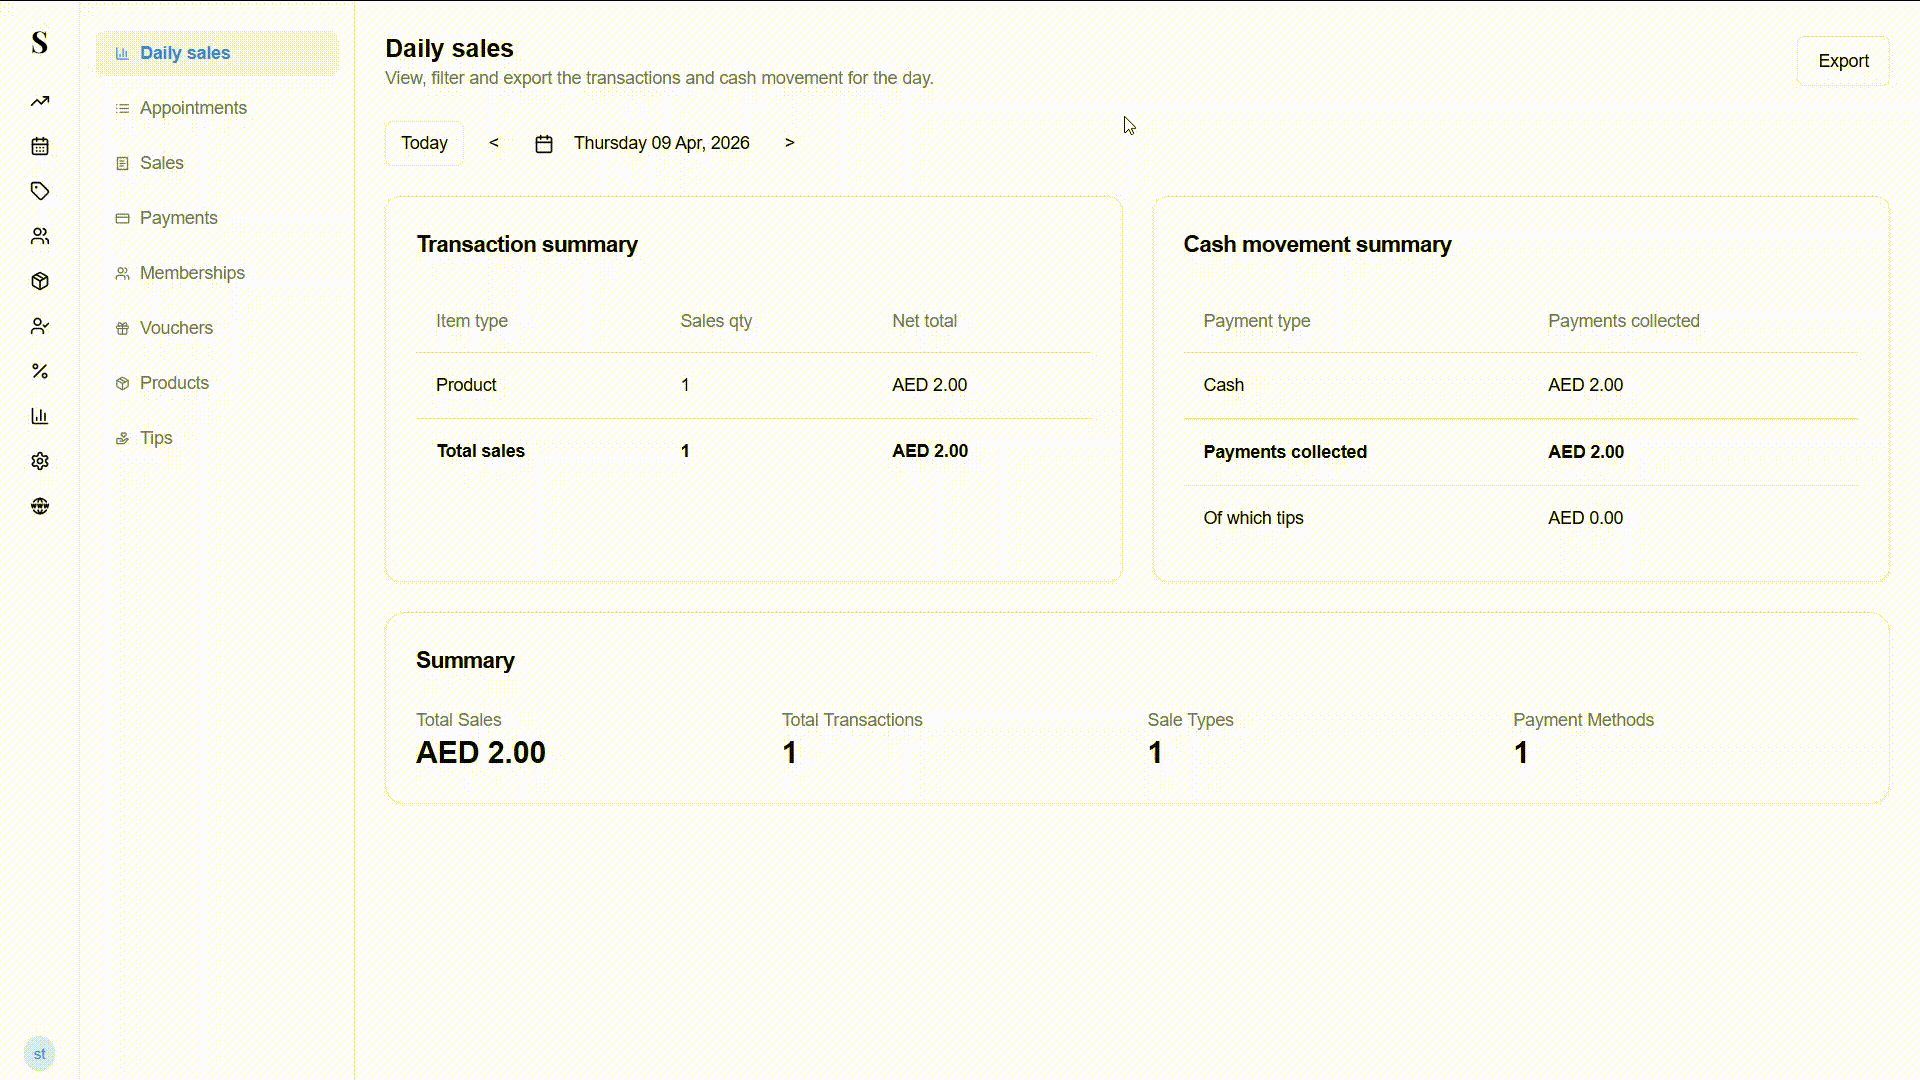Click the price tag sidebar icon
1920x1080 pixels.
40,191
